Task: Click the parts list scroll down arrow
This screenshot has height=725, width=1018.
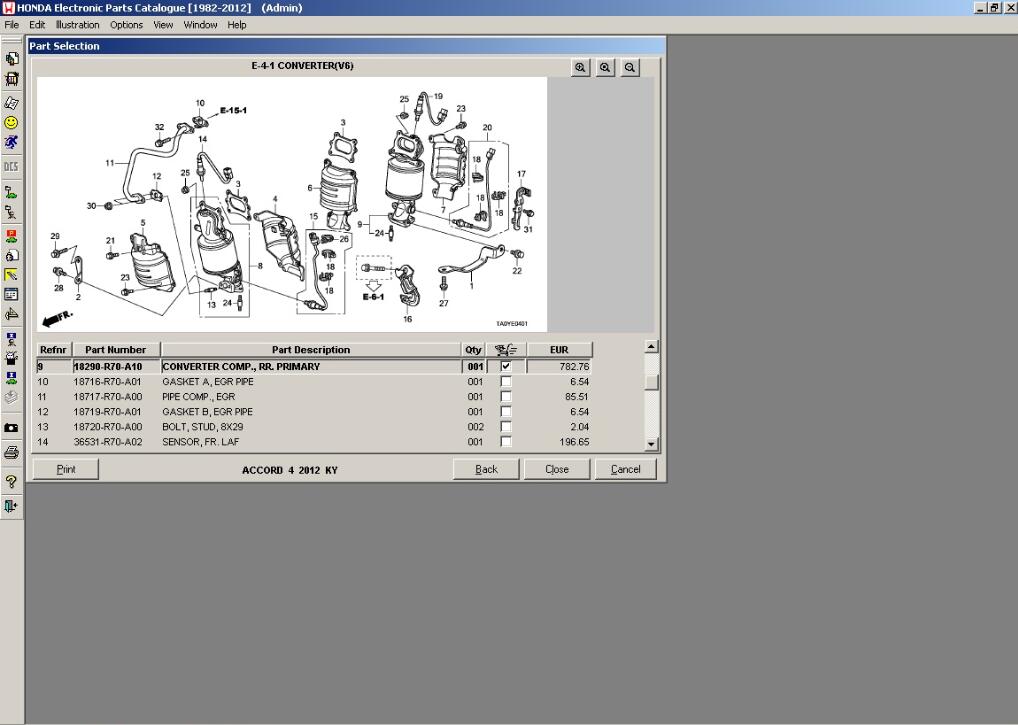Action: tap(652, 444)
